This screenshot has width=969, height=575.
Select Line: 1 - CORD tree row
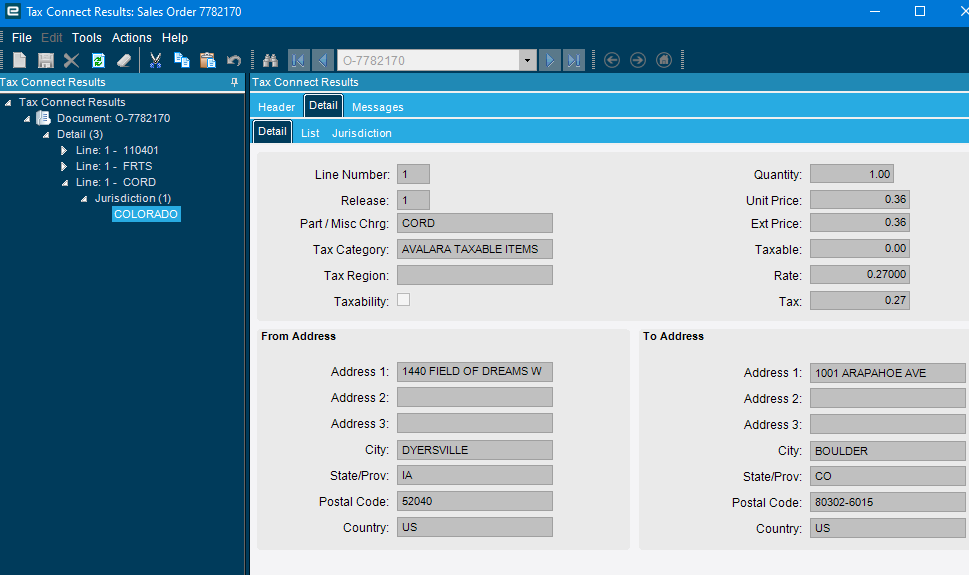pos(116,182)
